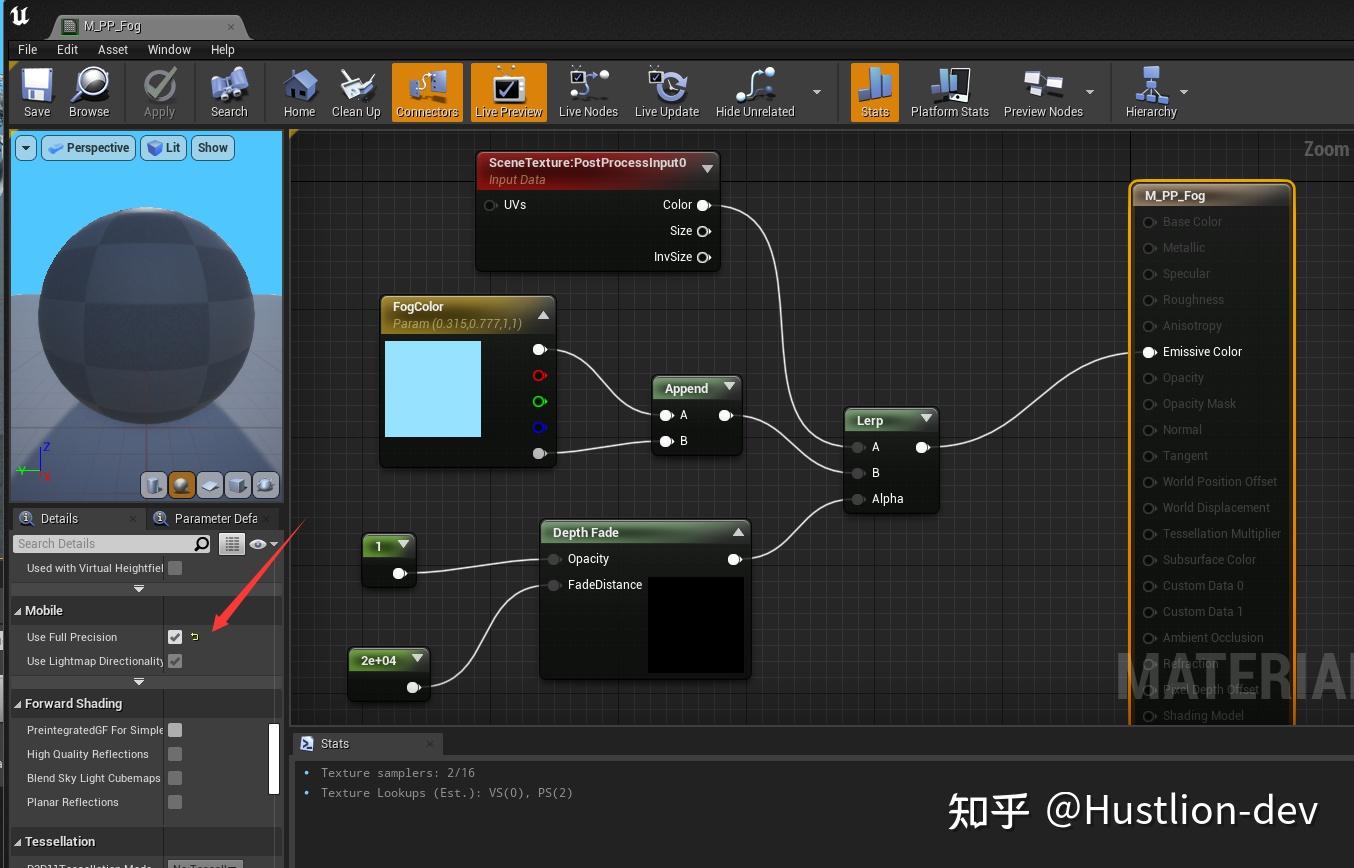Screen dimensions: 1354x868
Task: Enable Planar Reflections
Action: point(175,801)
